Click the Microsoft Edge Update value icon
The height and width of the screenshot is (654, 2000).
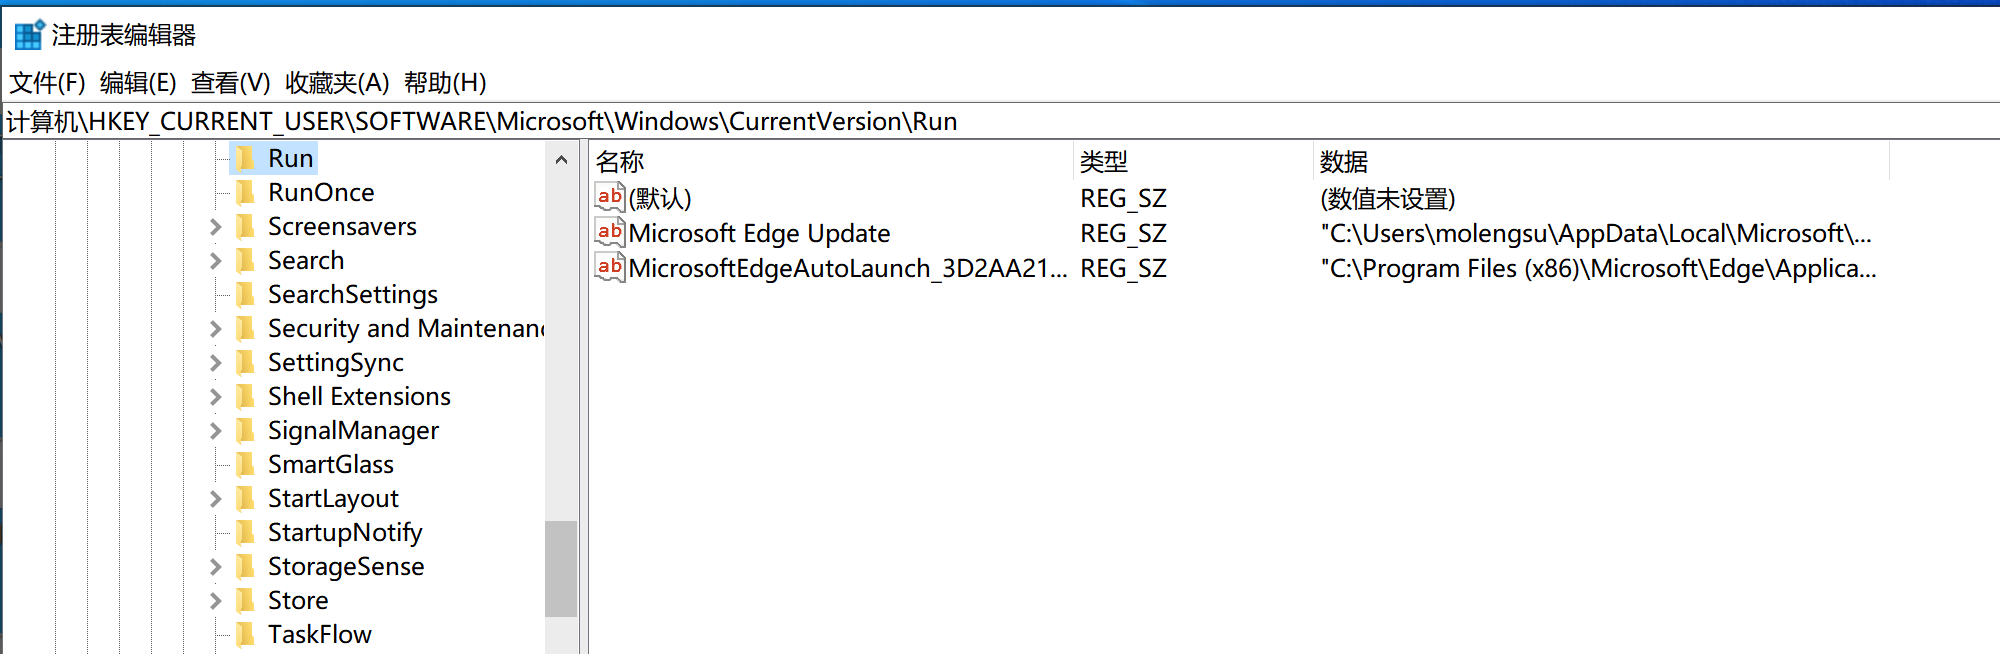coord(609,233)
